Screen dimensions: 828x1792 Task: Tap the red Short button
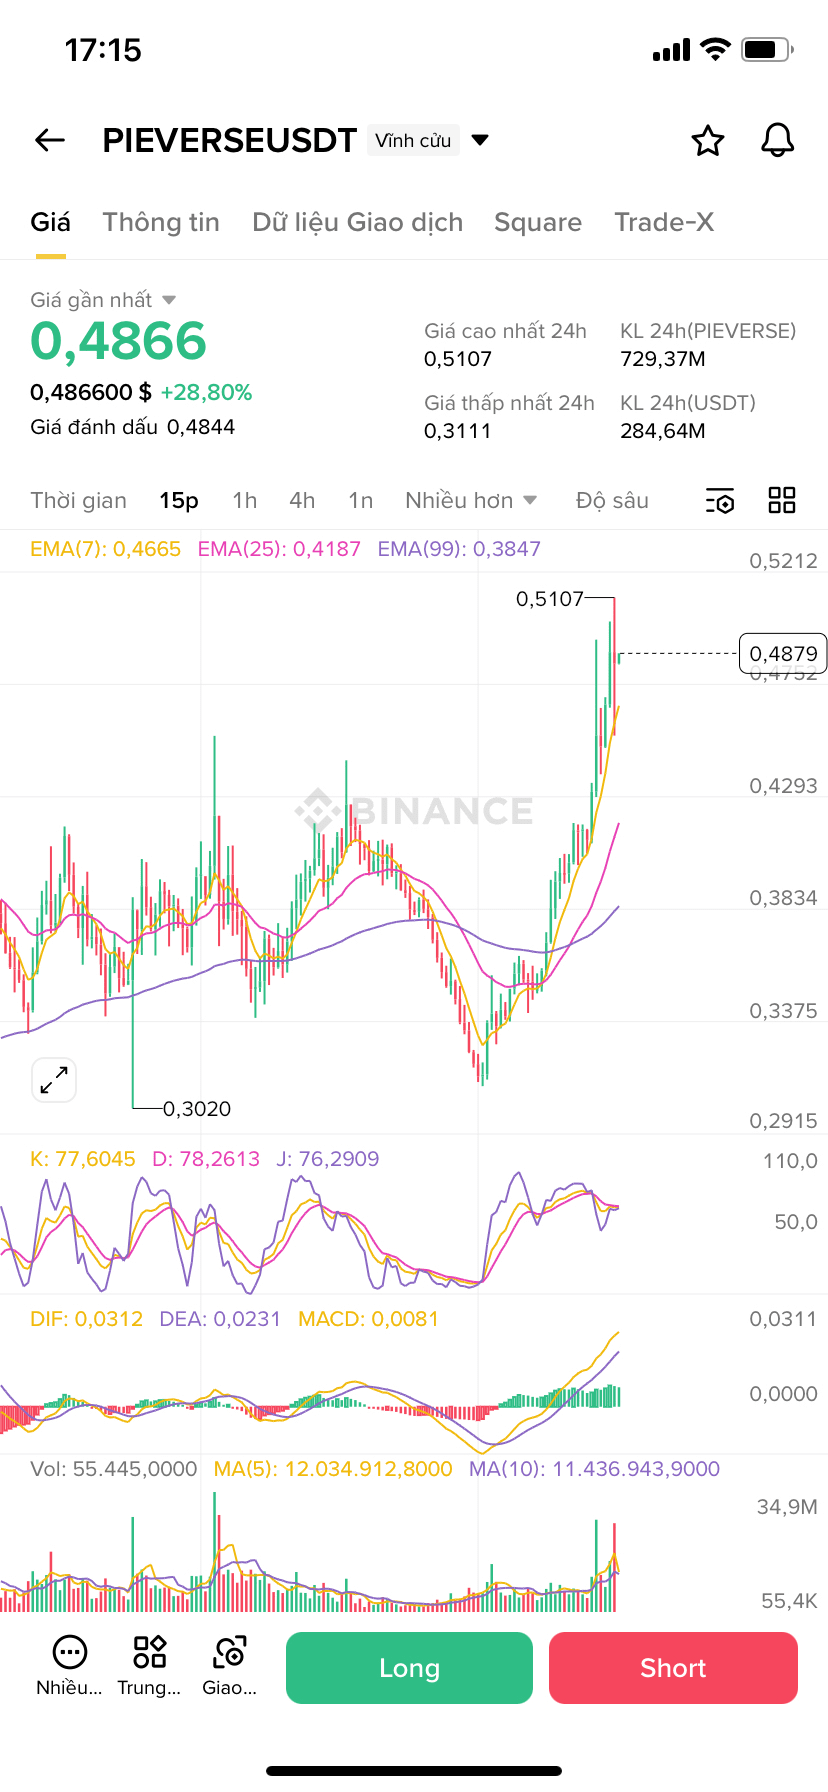point(673,1668)
